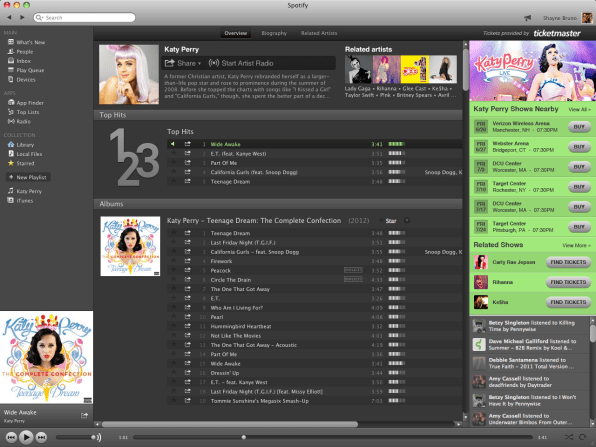Click share icon beside Wide Awake now playing
Viewport: 596px width, 447px height.
pyautogui.click(x=84, y=415)
